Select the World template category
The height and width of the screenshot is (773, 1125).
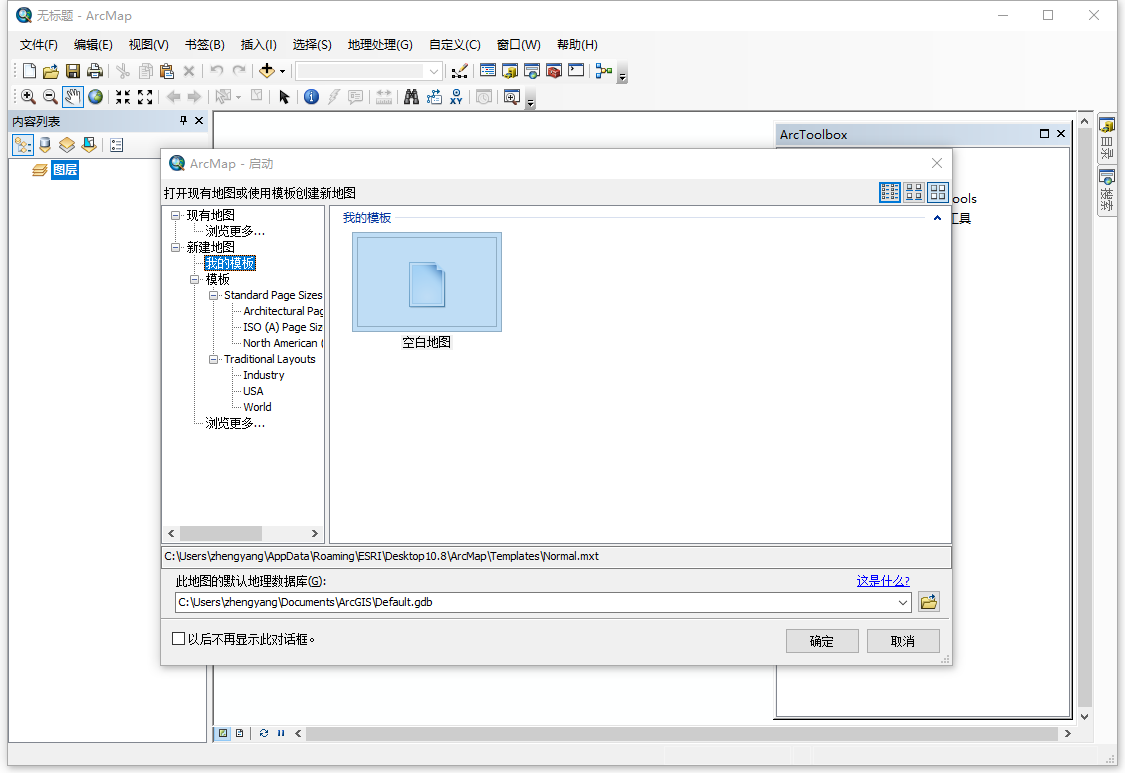[257, 408]
